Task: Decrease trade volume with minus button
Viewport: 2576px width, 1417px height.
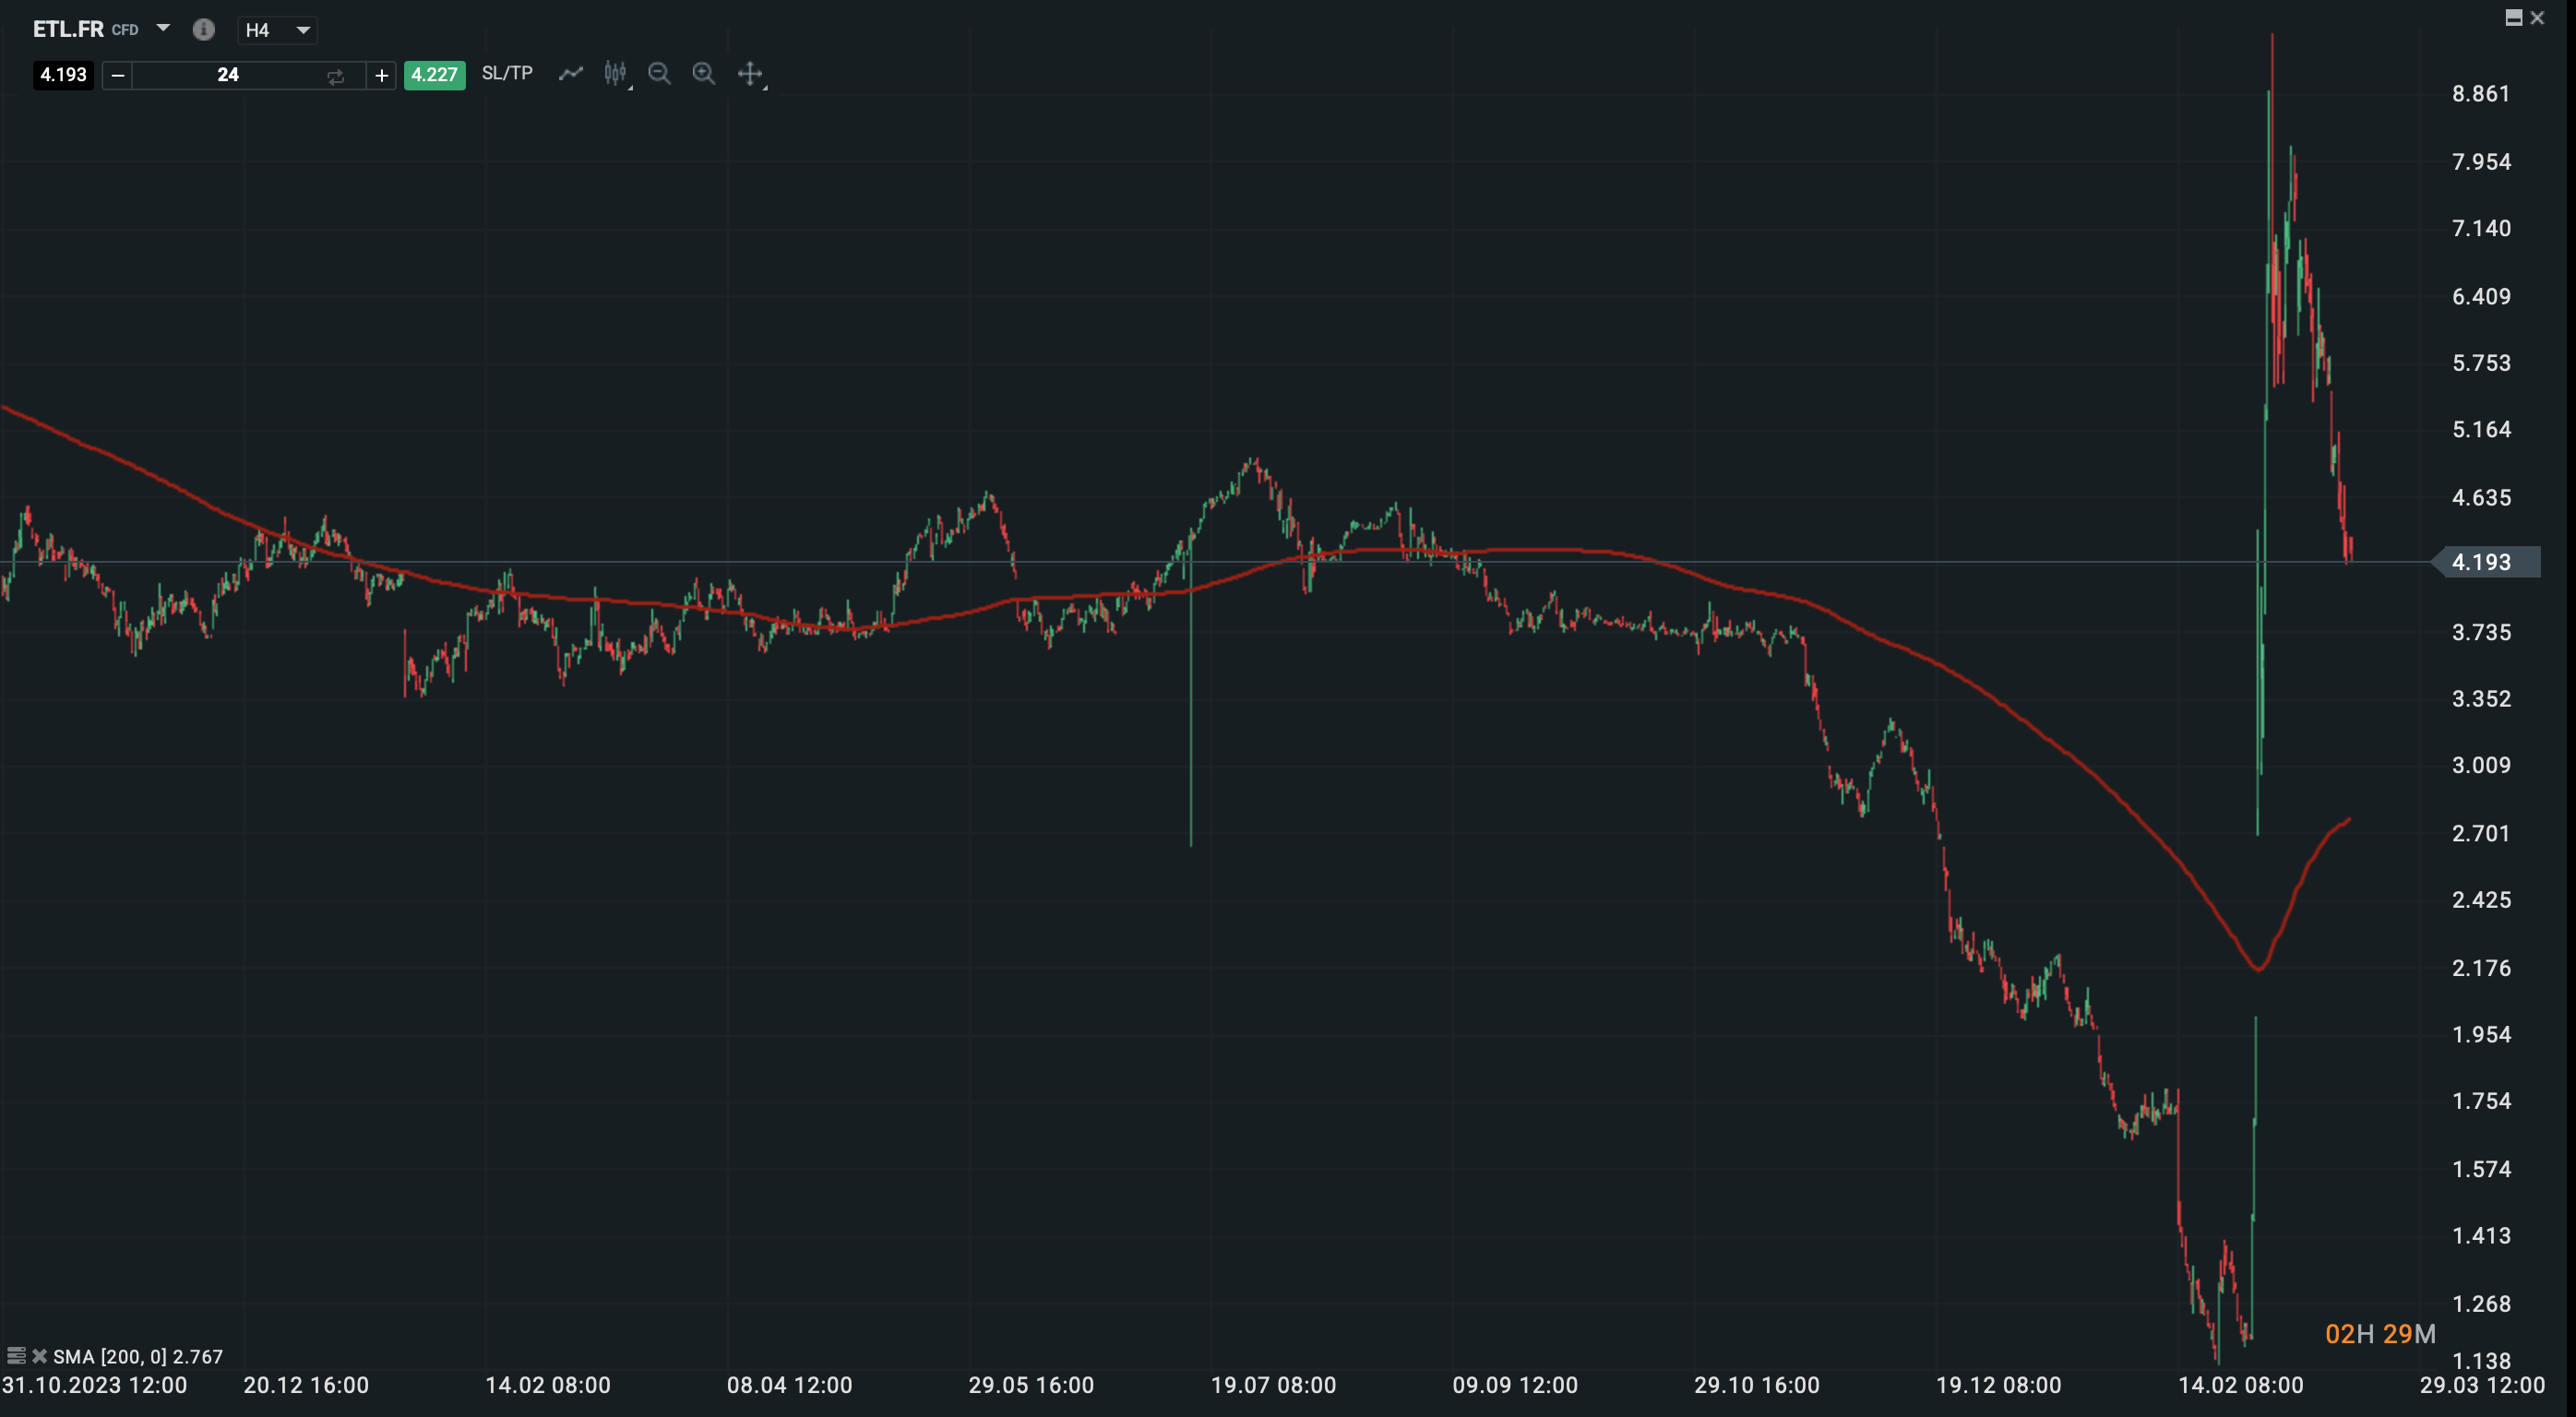Action: [x=118, y=75]
